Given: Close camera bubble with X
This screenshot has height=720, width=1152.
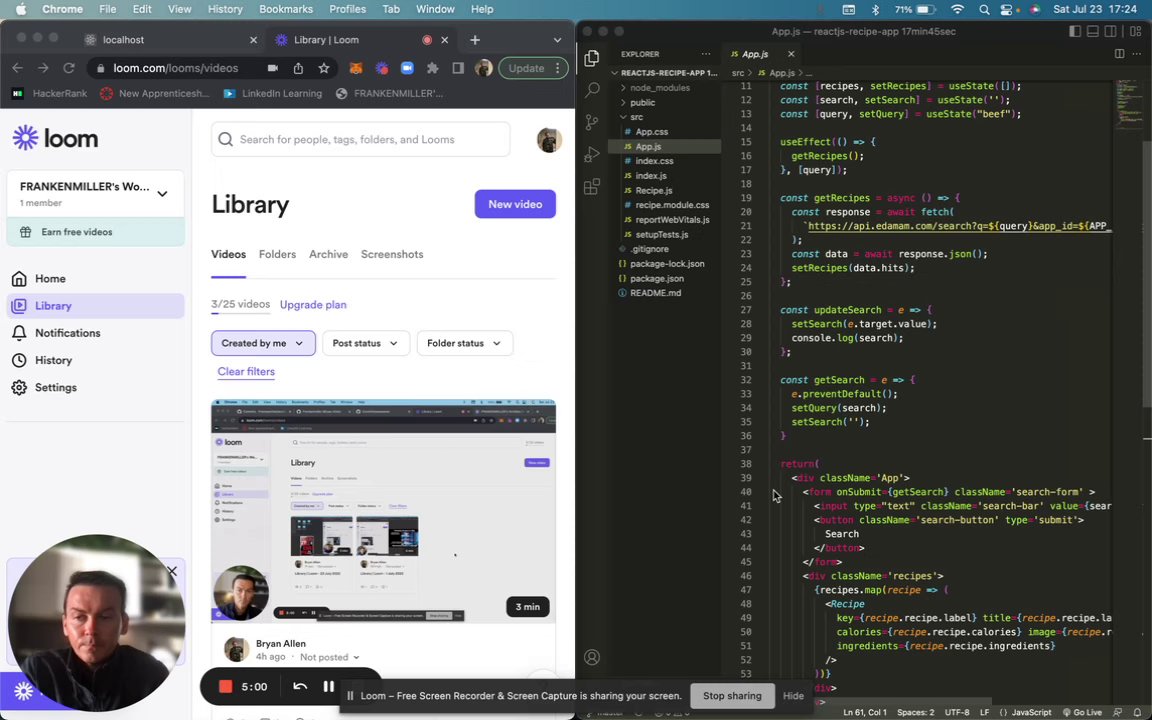Looking at the screenshot, I should 172,571.
